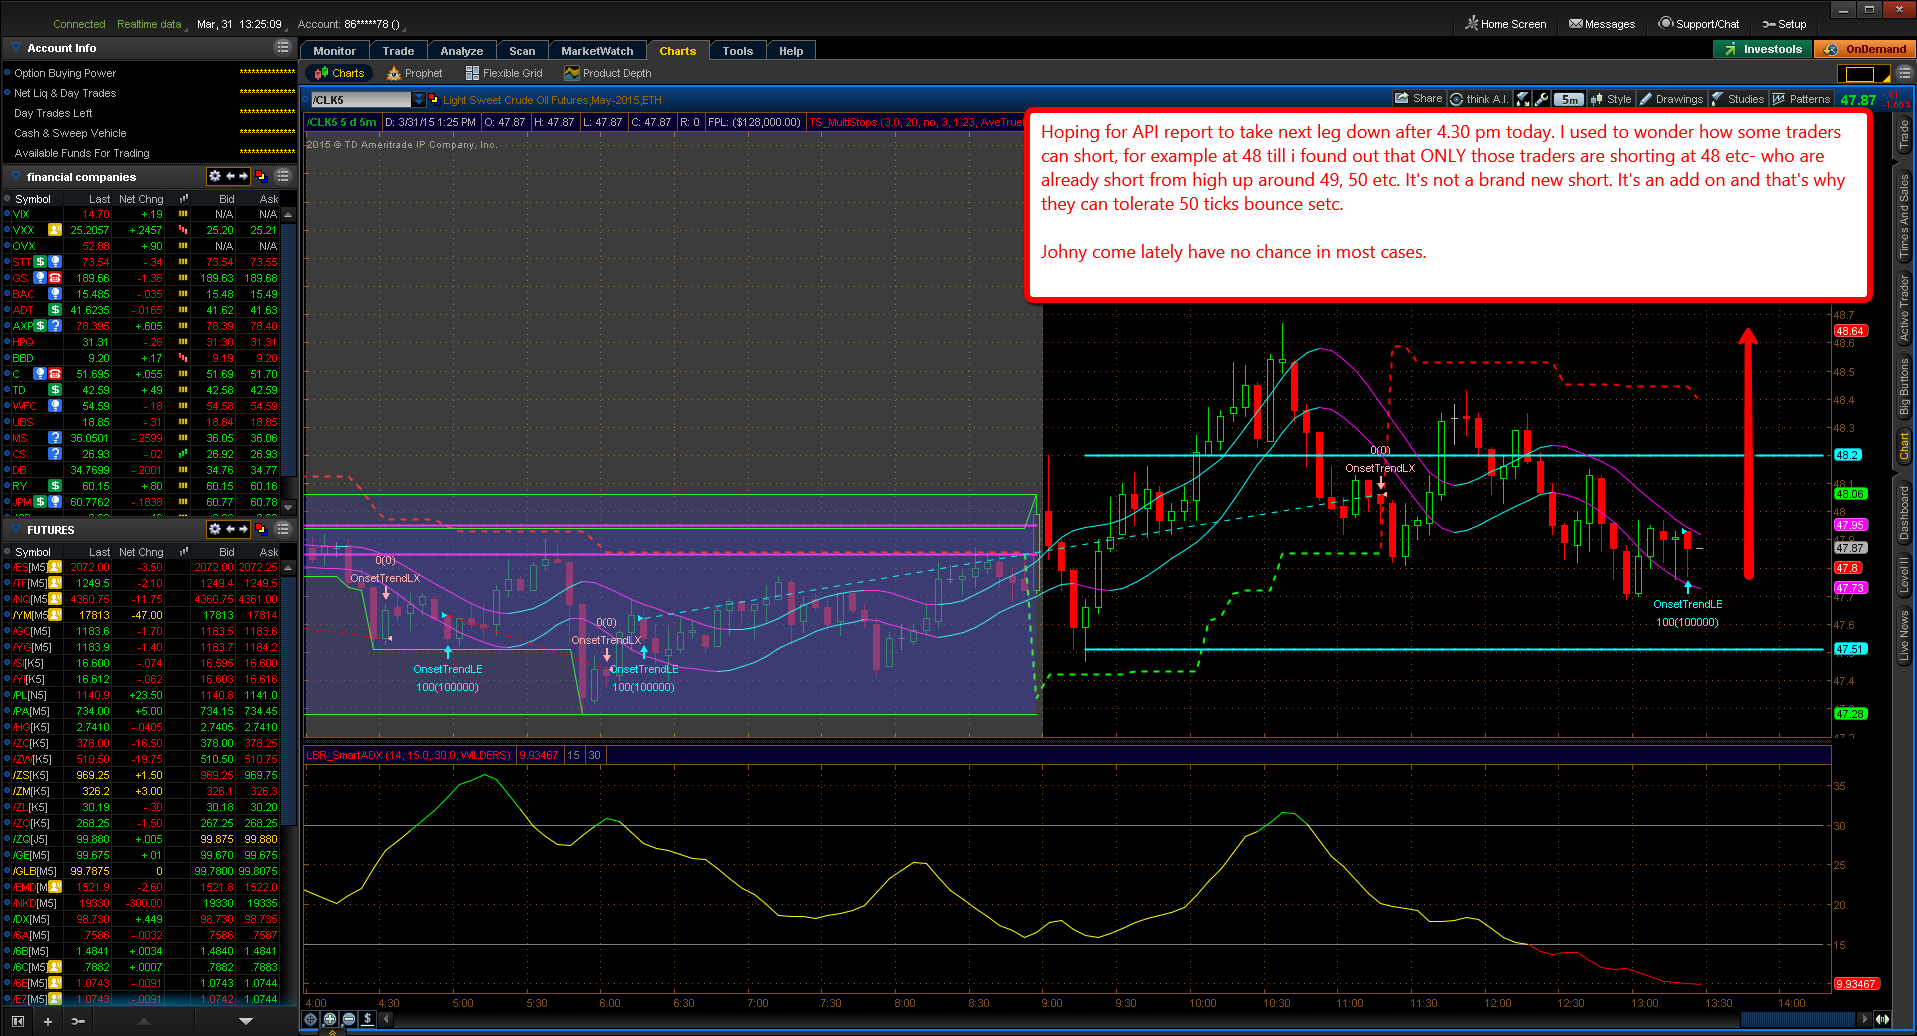Screen dimensions: 1917x1036
Task: Toggle the Option Buying Power indicator dot
Action: [x=7, y=73]
